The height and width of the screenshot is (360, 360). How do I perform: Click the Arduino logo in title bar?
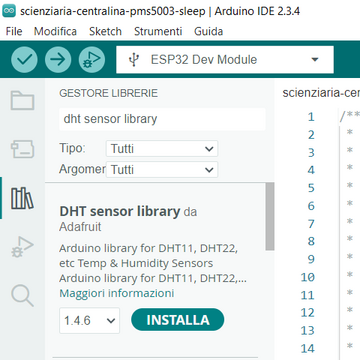(9, 11)
